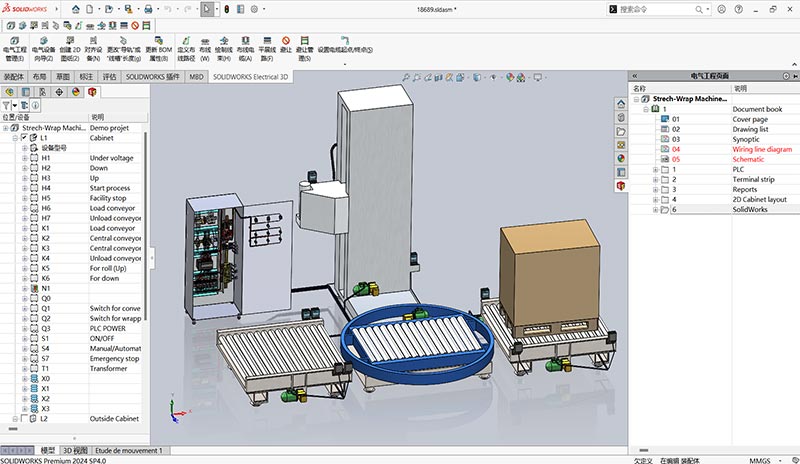Click the zoom to fit magnifier icon
The width and height of the screenshot is (800, 464).
click(406, 78)
